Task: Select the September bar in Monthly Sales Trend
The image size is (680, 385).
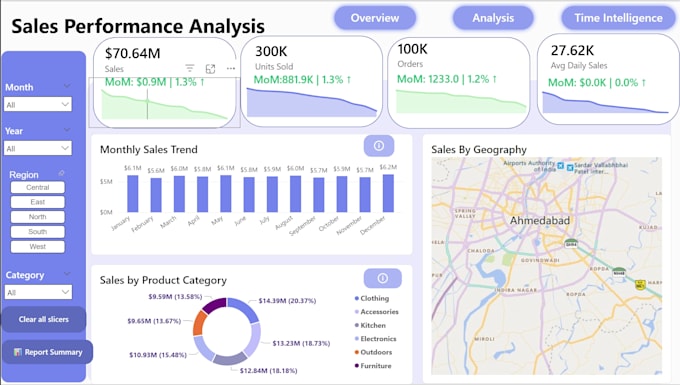Action: 319,195
